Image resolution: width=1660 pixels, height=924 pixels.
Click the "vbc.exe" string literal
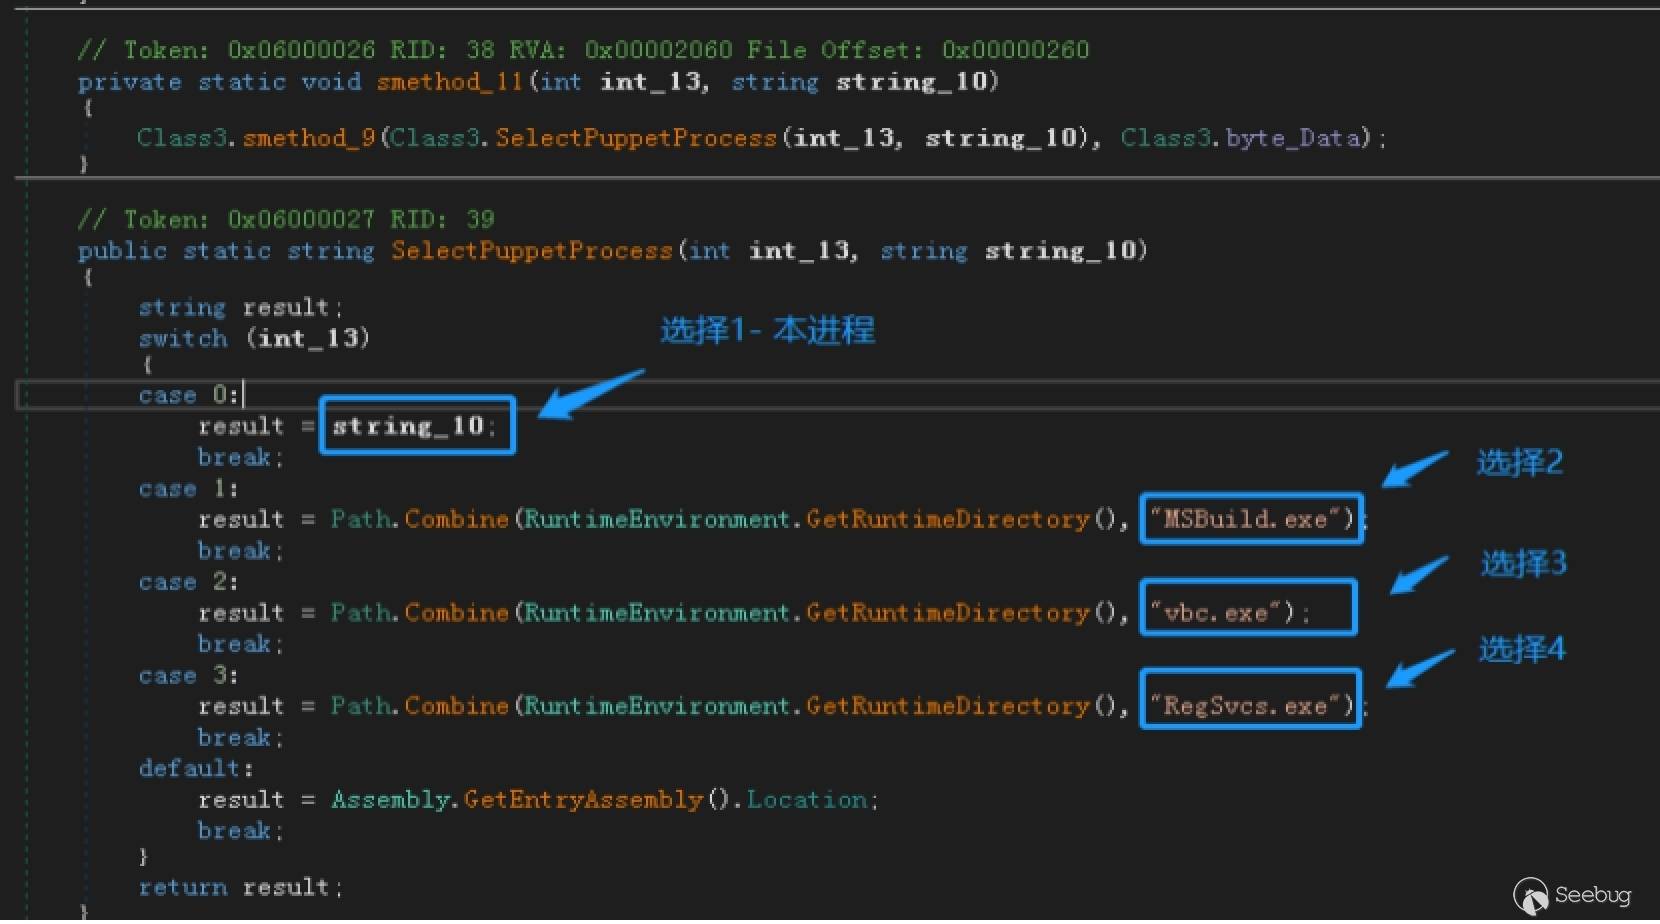click(x=1215, y=612)
